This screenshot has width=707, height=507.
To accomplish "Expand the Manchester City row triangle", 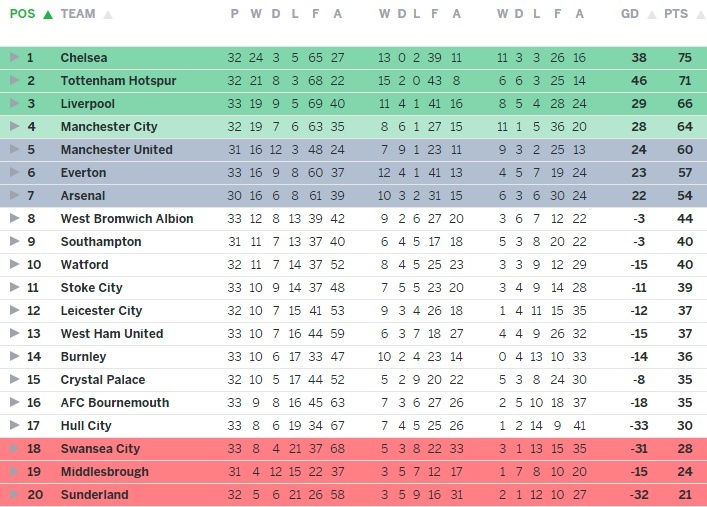I will coord(14,127).
